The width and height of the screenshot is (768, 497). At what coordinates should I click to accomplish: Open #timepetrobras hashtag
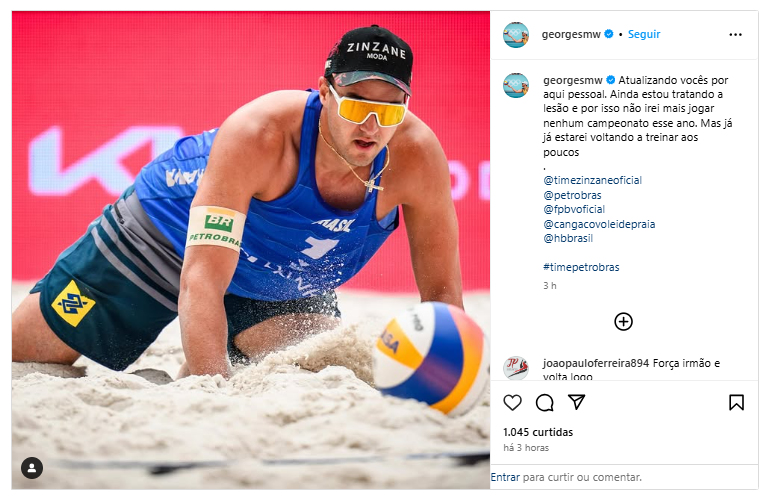click(x=581, y=267)
